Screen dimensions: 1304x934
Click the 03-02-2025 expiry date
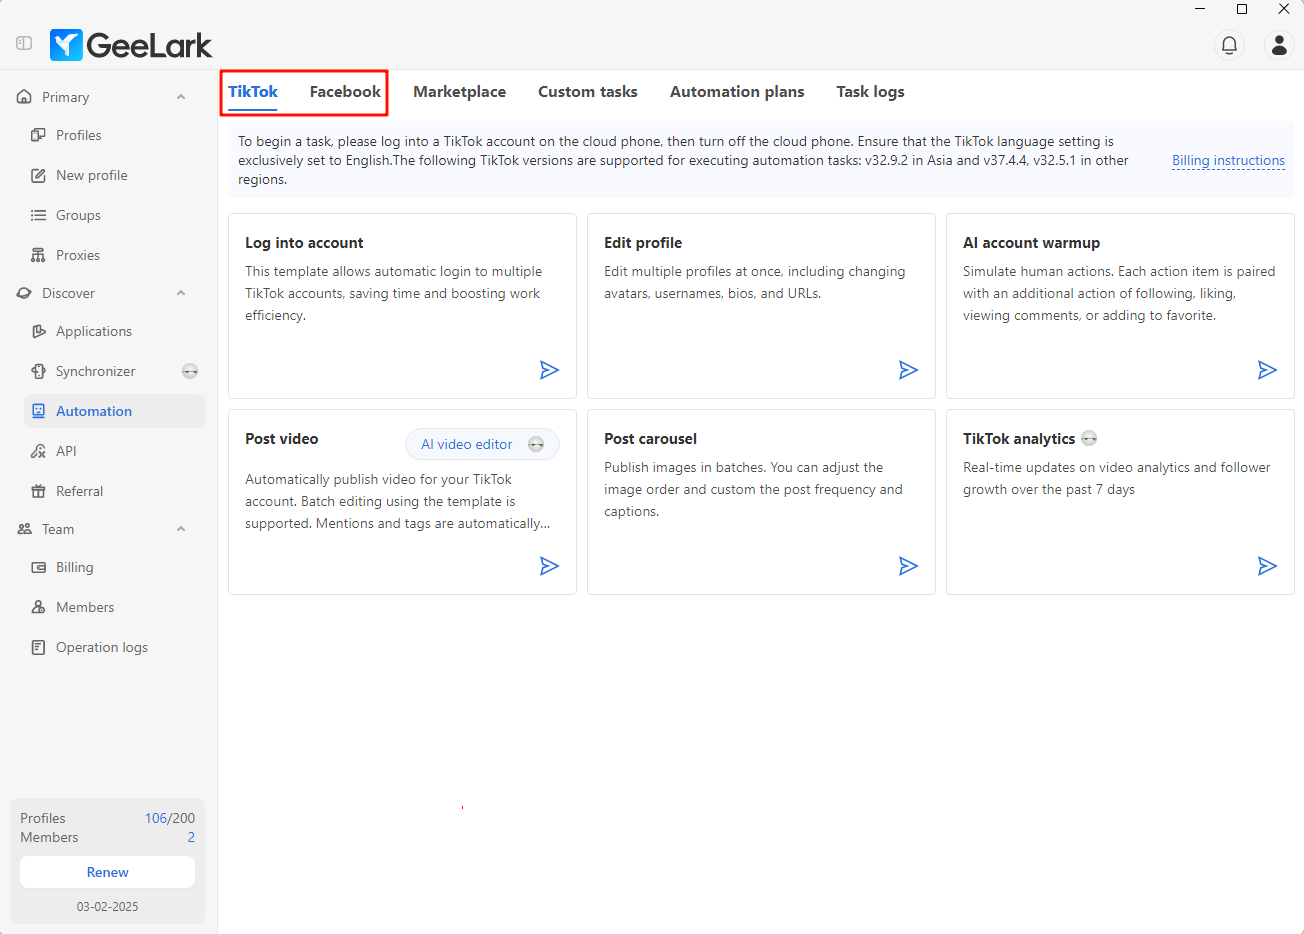(107, 907)
